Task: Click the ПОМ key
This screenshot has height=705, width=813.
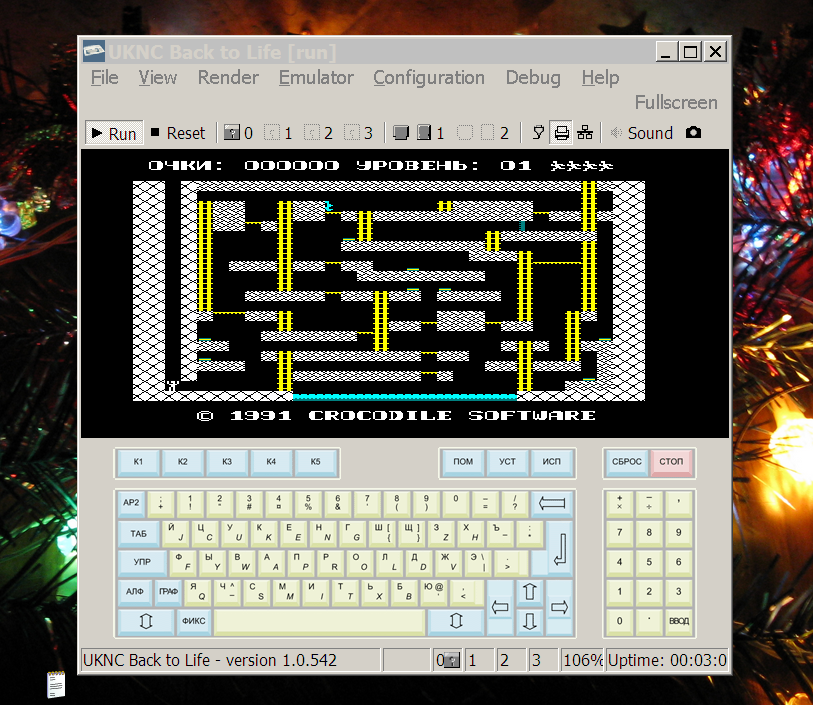Action: pos(463,462)
